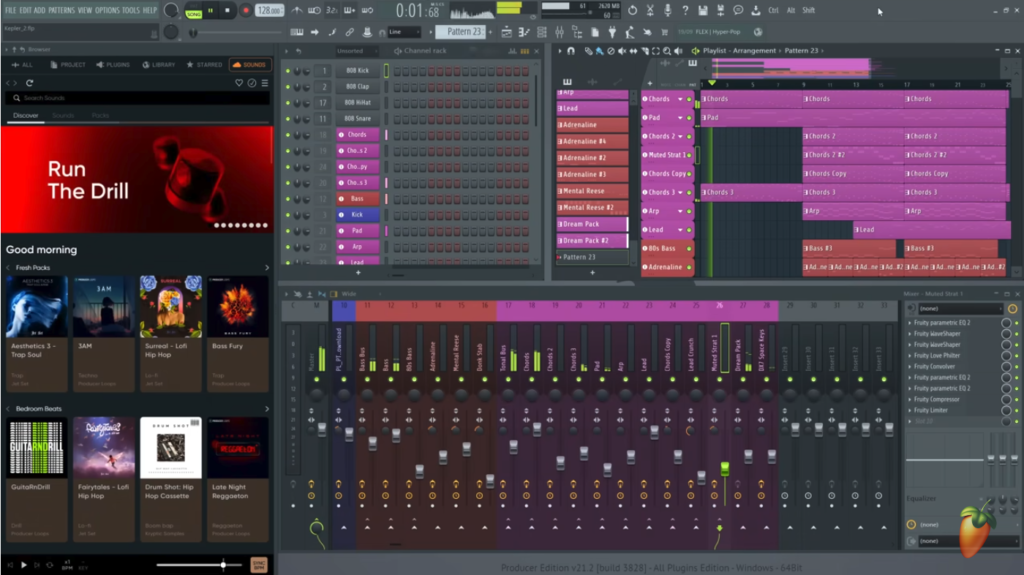Mute the 808 Kick channel
1024x575 pixels.
pos(287,71)
